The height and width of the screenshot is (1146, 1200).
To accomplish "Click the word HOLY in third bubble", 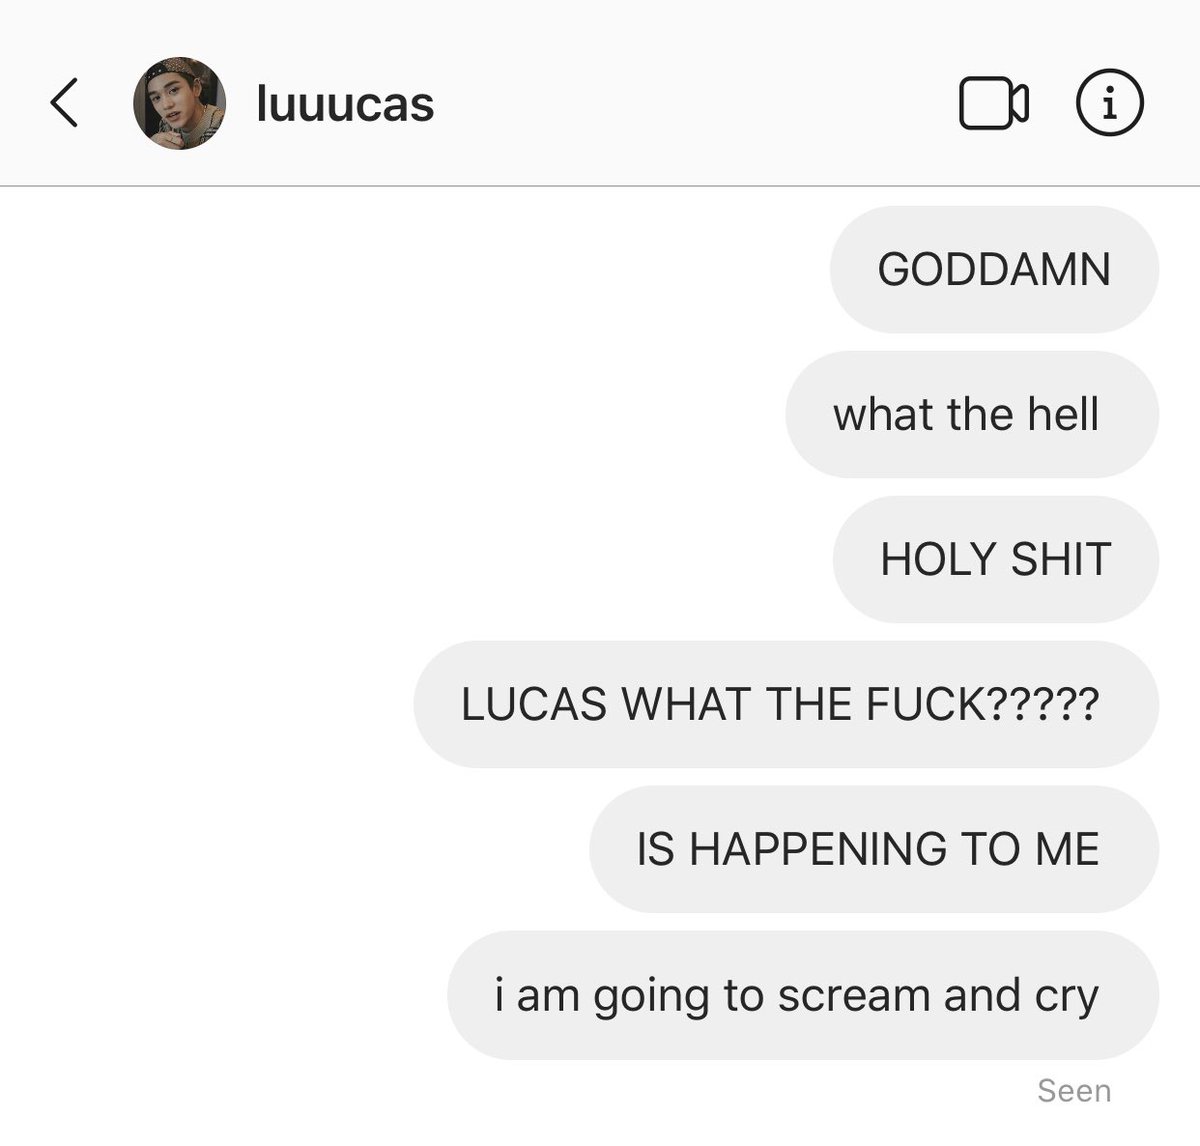I will (x=939, y=559).
